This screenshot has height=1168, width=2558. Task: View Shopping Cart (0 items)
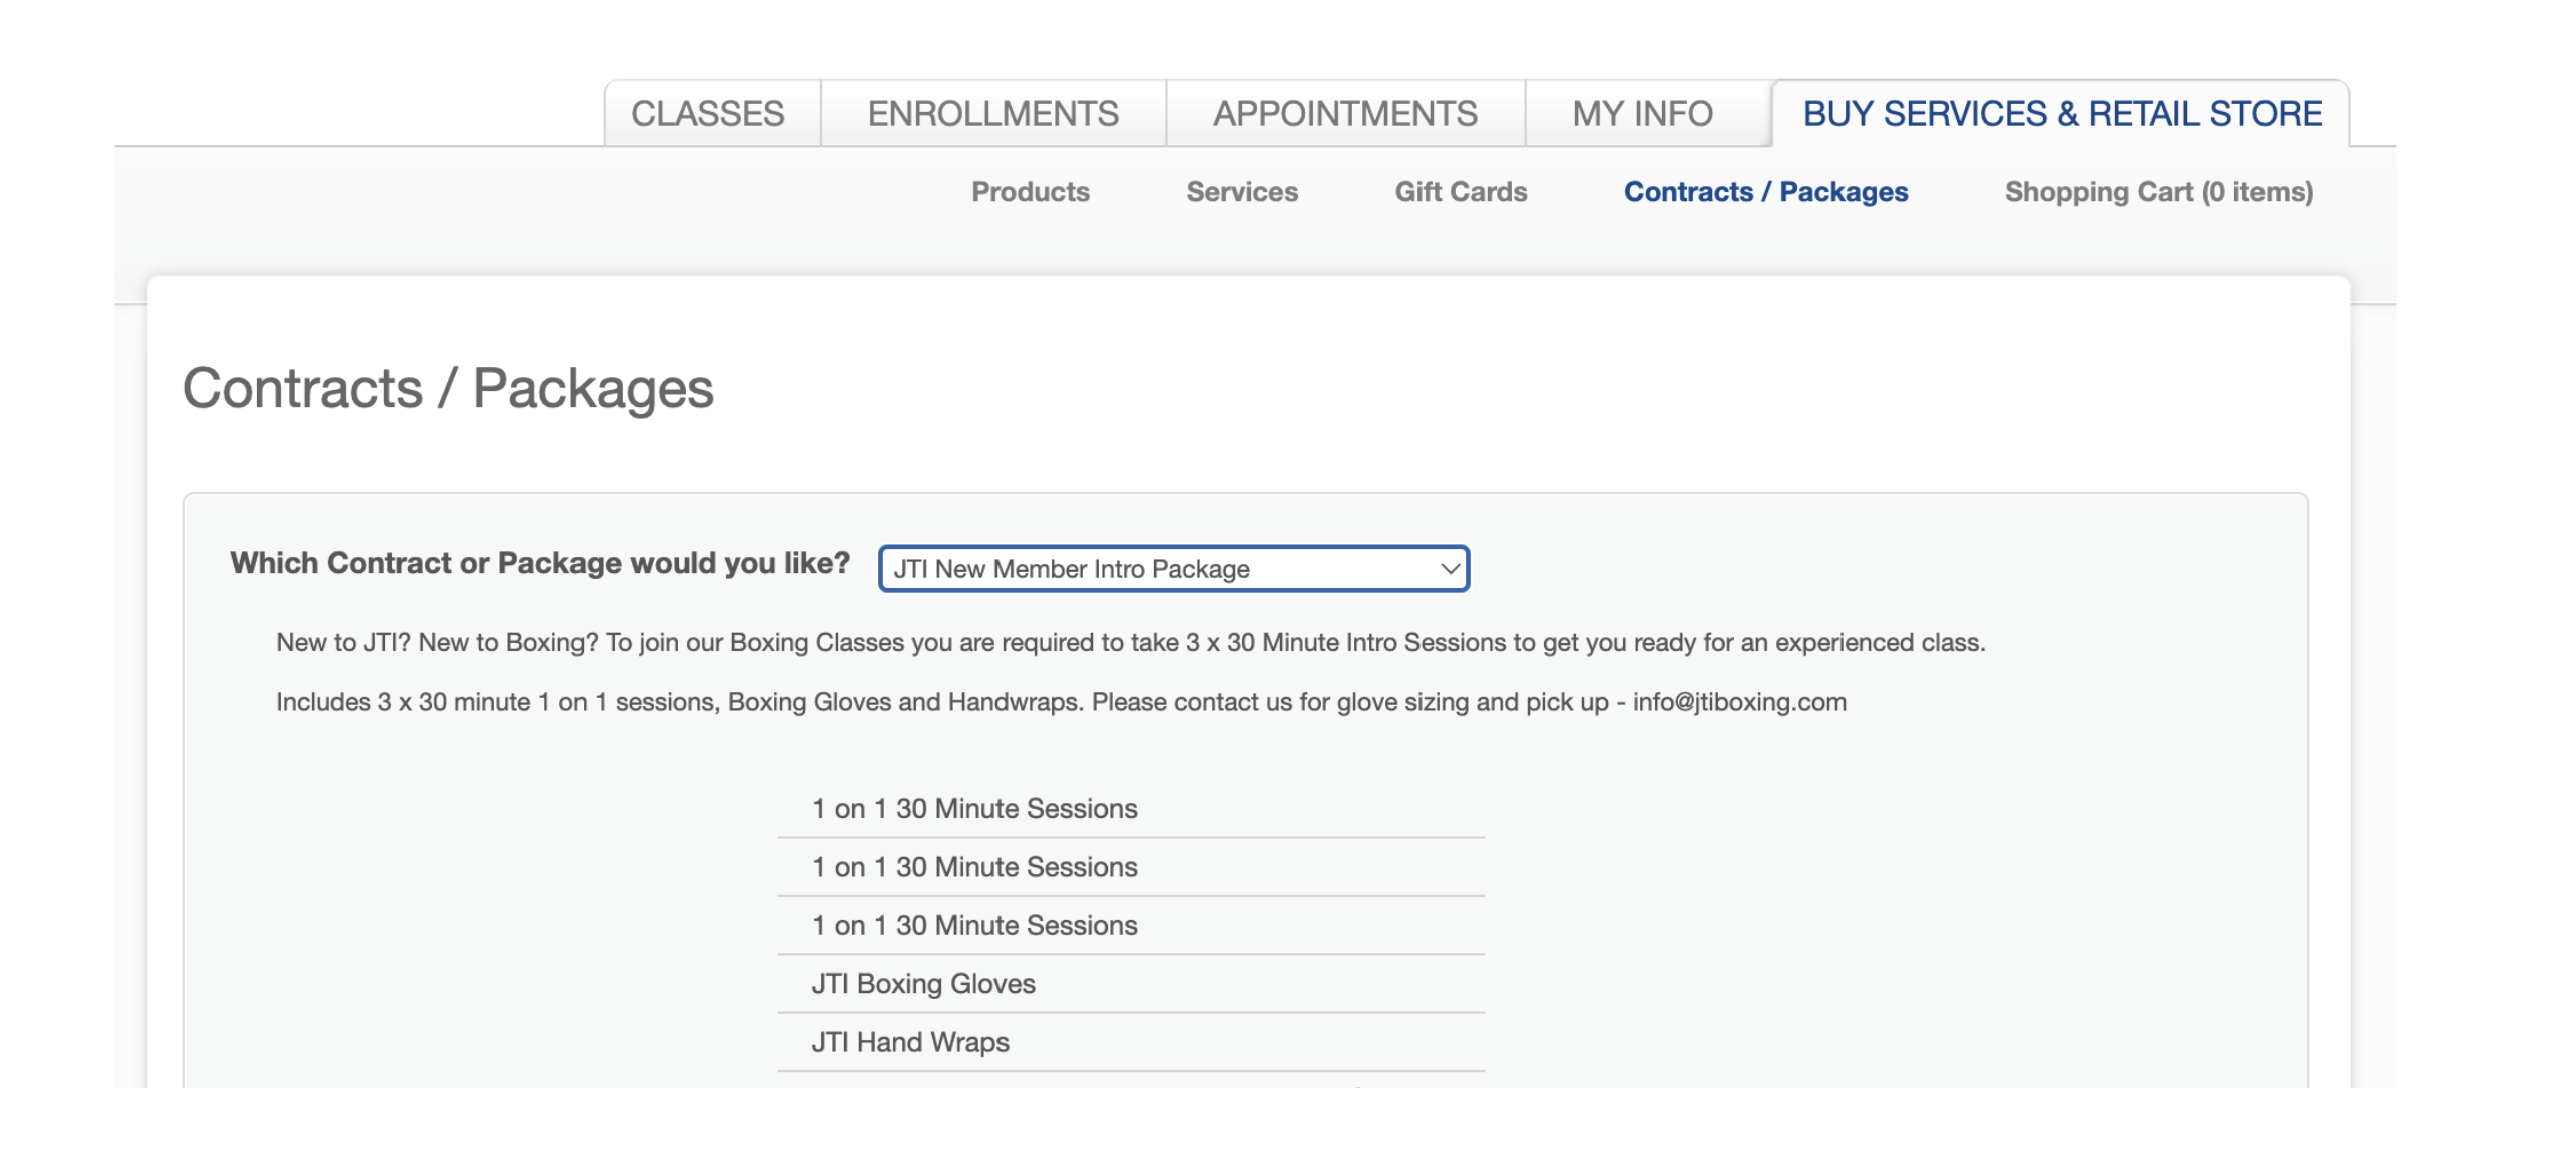(x=2159, y=191)
